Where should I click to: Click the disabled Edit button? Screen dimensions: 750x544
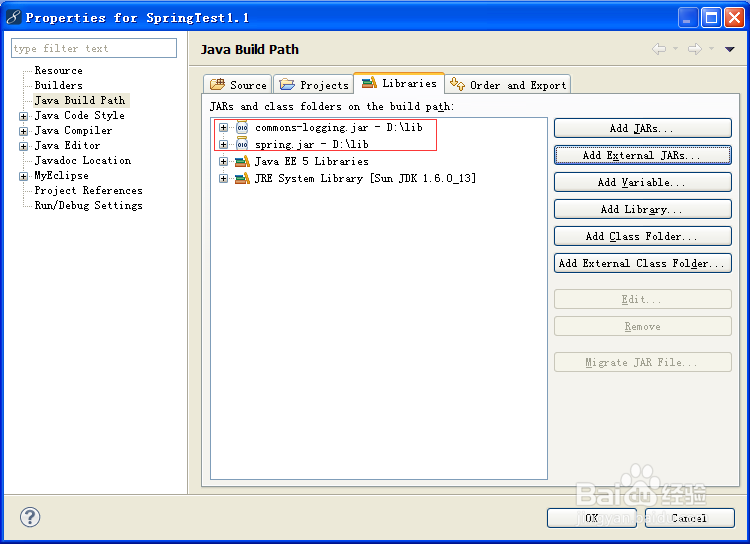pyautogui.click(x=642, y=300)
